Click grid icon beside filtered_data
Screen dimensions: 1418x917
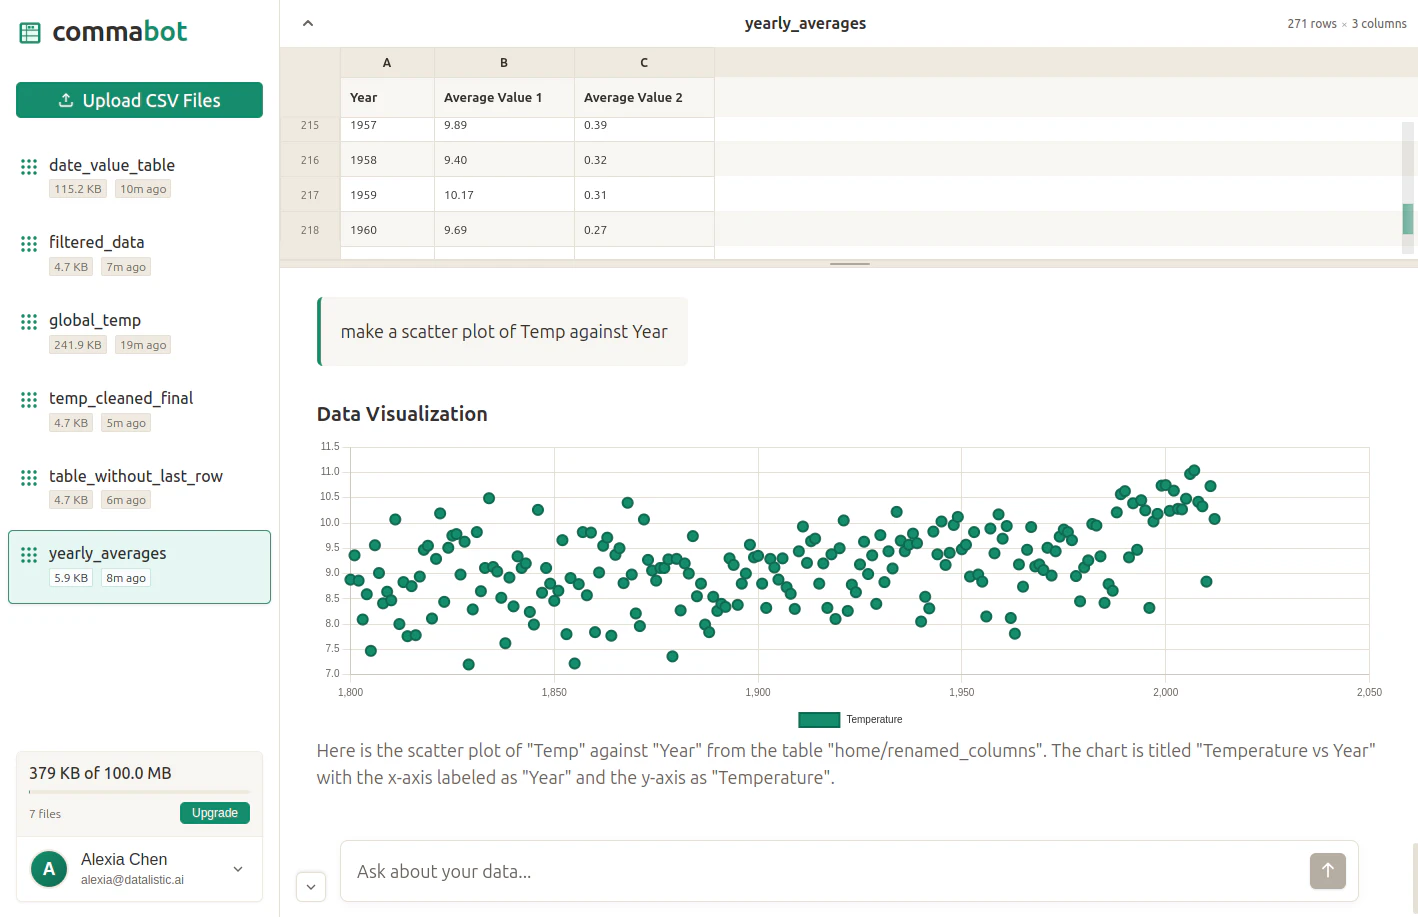29,244
